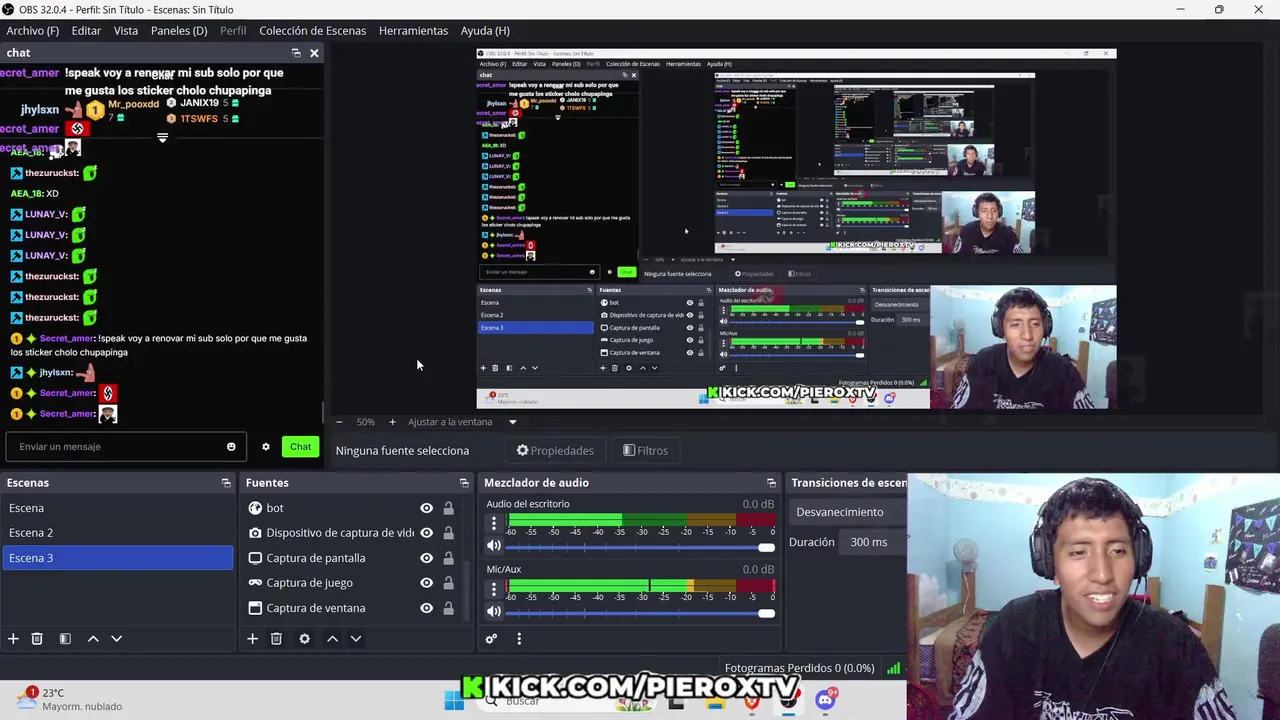
Task: Zoom out preview with the minus icon
Action: [x=339, y=422]
